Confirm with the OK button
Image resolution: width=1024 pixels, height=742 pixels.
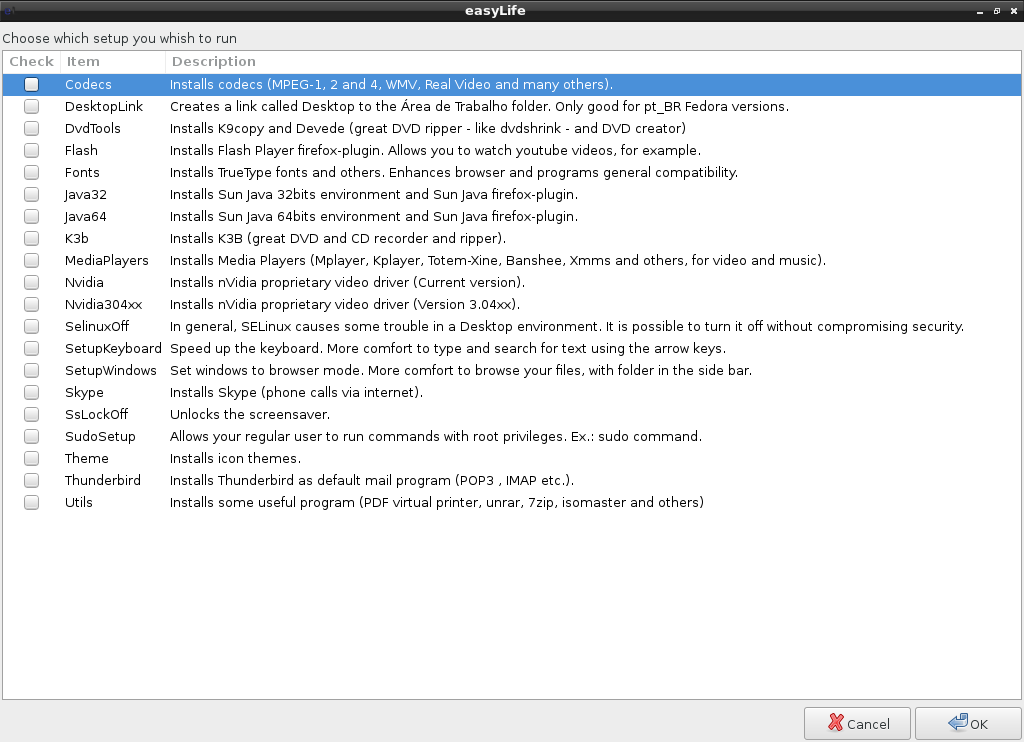(x=968, y=724)
